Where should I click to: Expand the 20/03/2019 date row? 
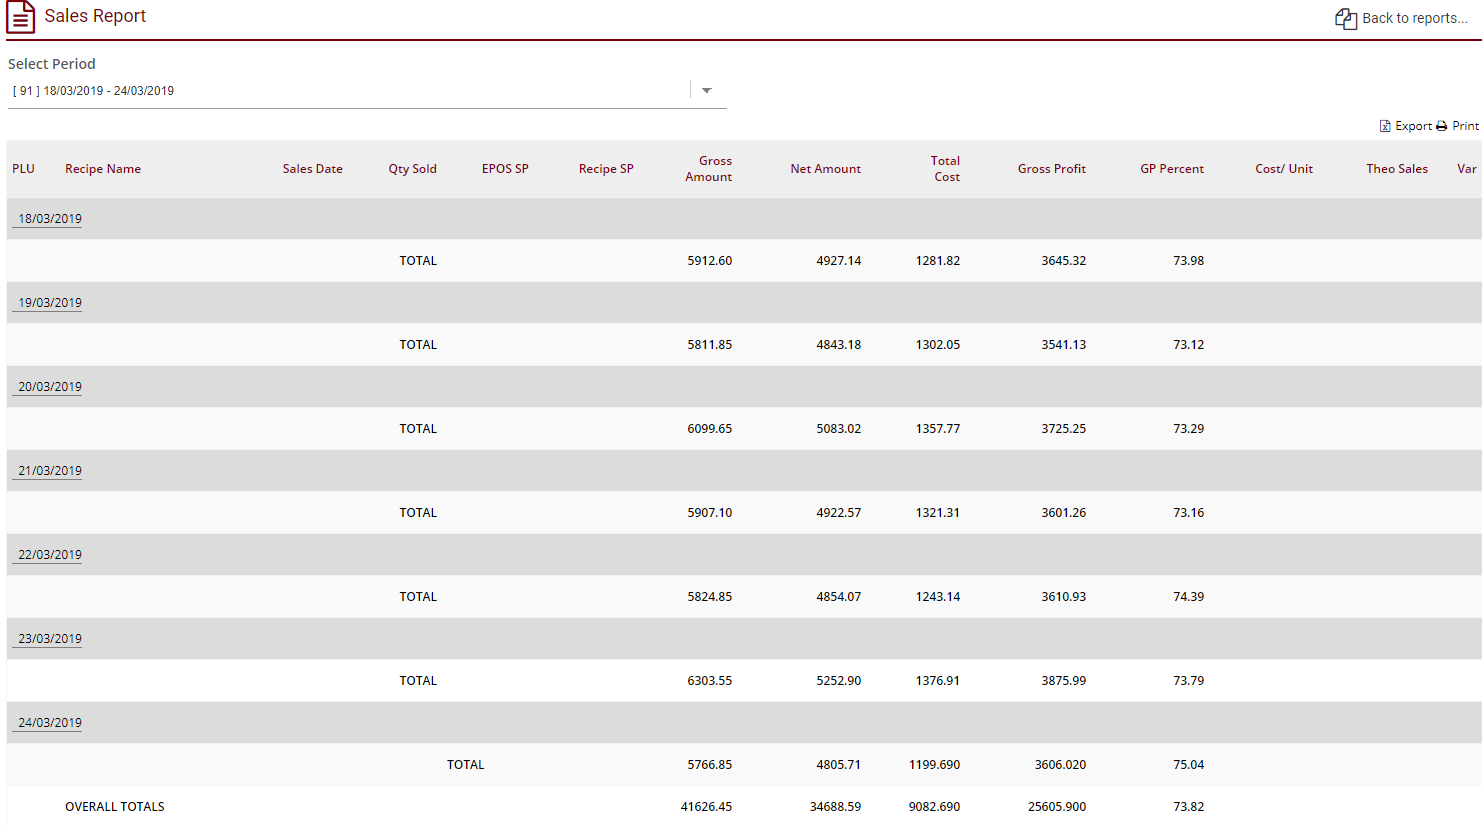click(x=47, y=385)
